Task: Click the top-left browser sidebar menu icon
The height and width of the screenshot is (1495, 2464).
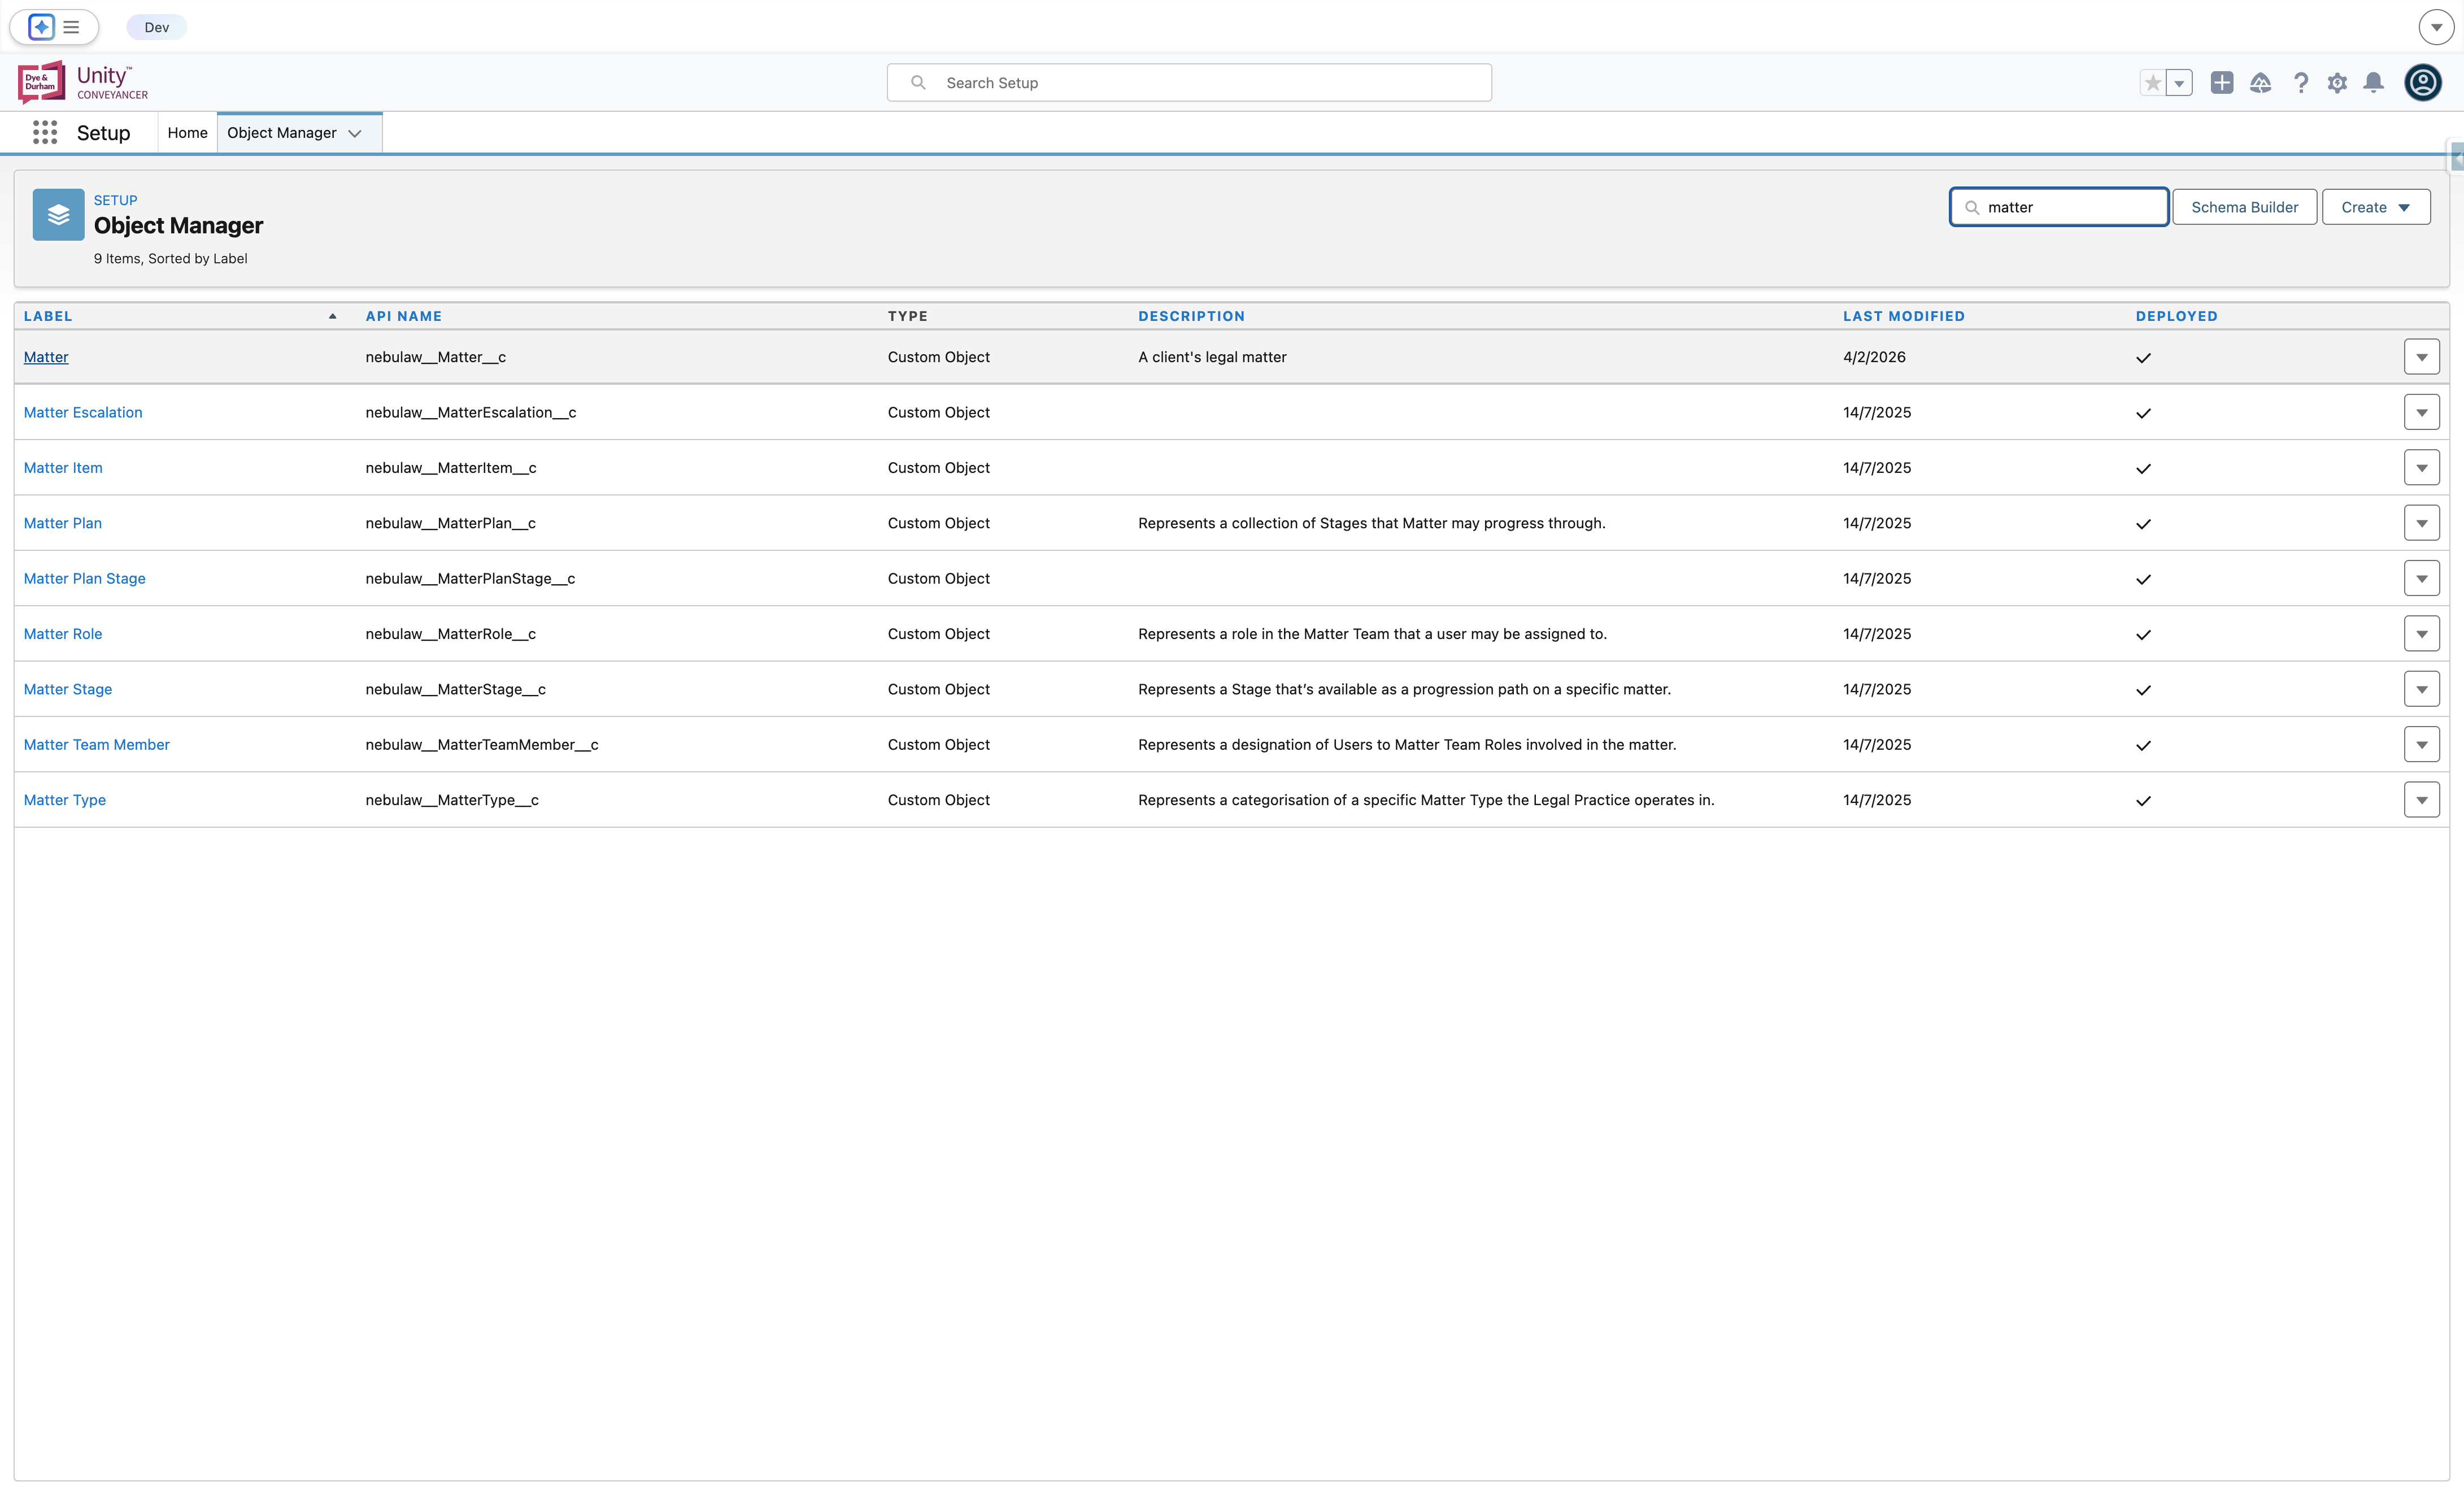Action: [x=71, y=27]
